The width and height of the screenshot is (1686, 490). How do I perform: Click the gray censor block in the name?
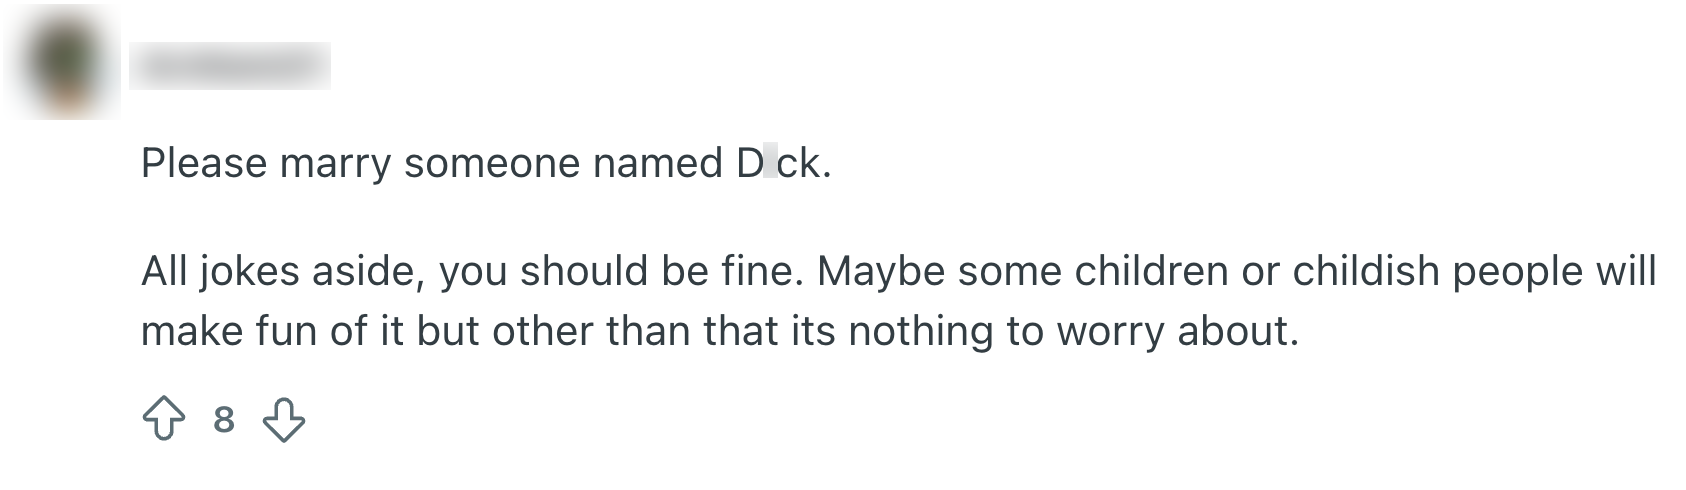coord(770,162)
